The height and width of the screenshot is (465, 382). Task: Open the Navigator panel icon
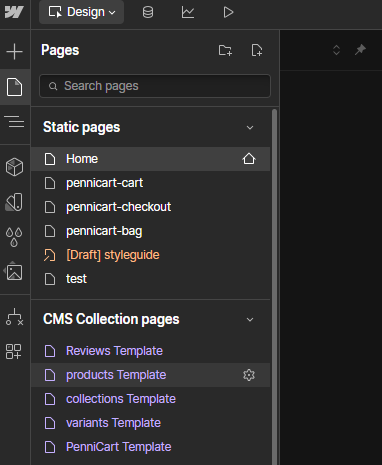(x=14, y=121)
